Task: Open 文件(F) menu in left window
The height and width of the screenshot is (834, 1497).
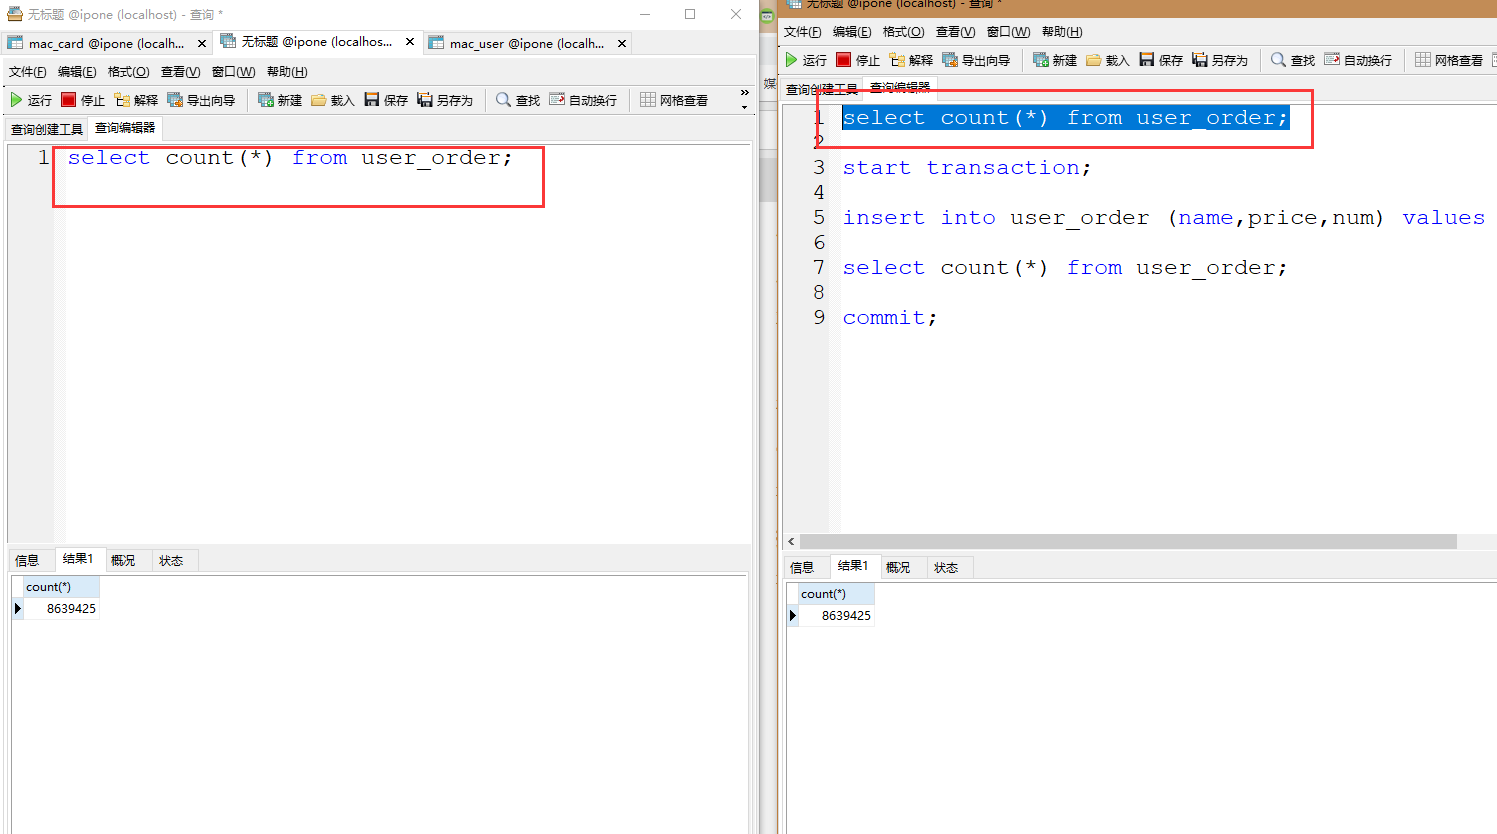Action: click(x=27, y=72)
